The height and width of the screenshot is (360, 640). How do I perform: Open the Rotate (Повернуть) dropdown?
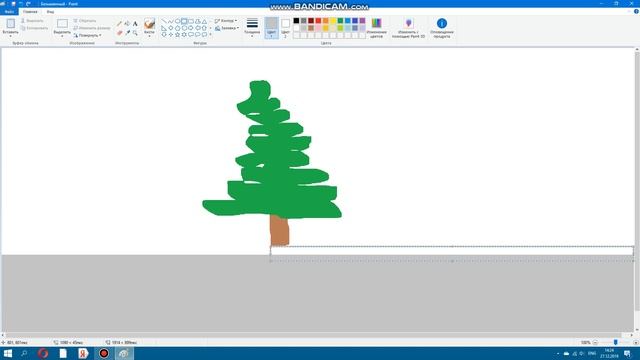pos(87,36)
